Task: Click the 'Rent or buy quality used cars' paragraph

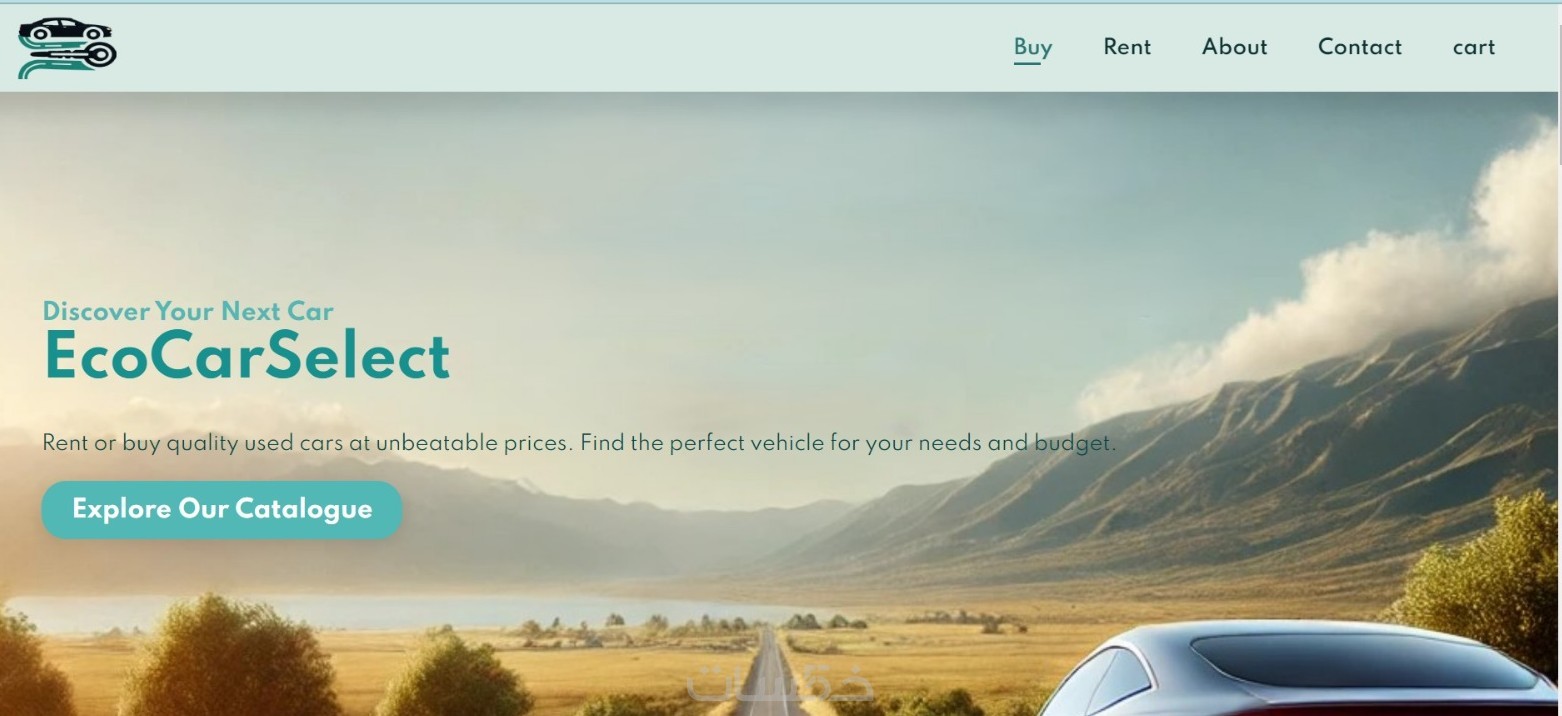Action: point(579,443)
